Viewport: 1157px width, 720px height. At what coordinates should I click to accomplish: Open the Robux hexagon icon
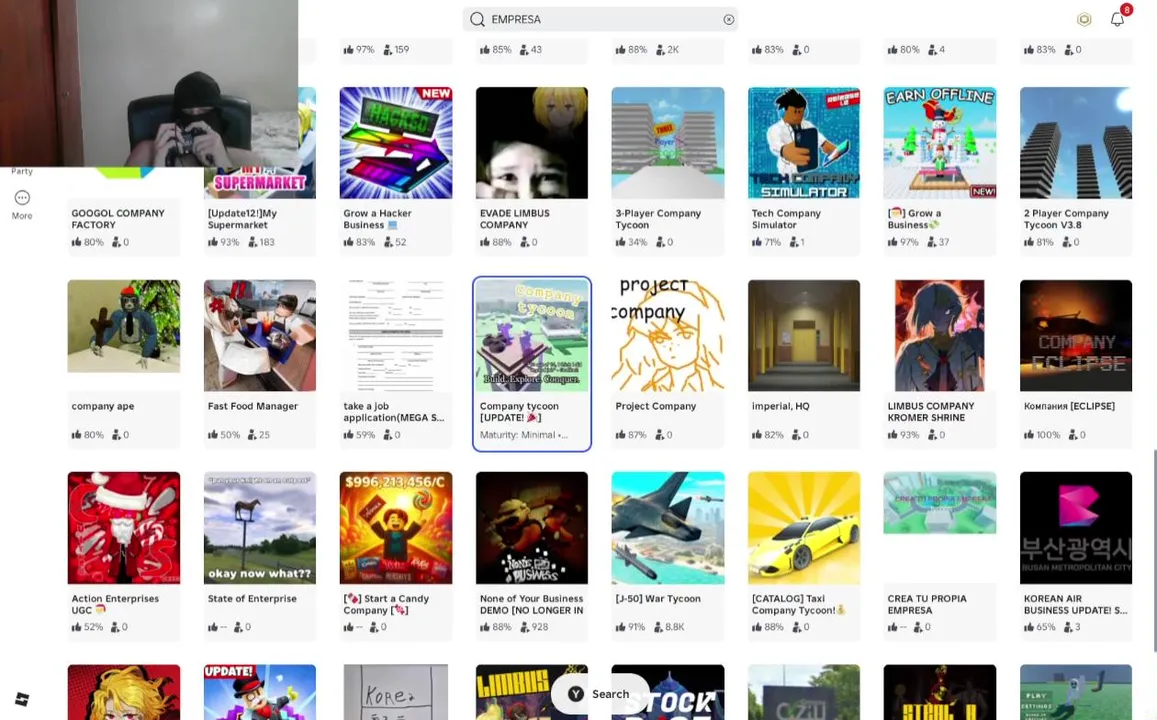click(x=1083, y=20)
